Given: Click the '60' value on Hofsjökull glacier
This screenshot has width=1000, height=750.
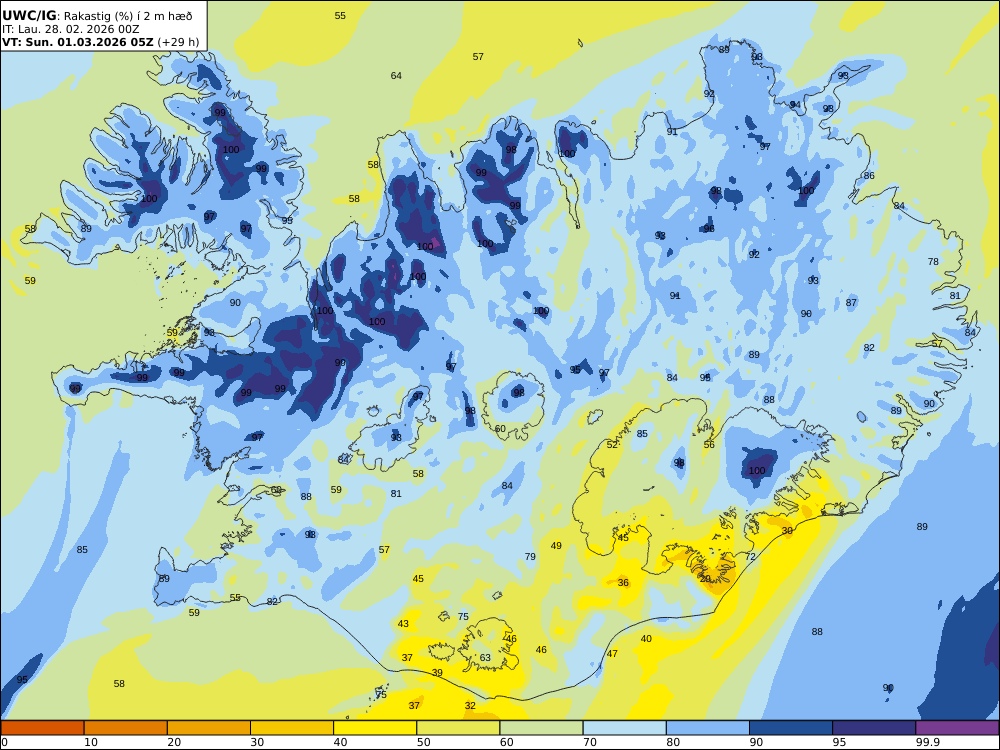Looking at the screenshot, I should (500, 429).
